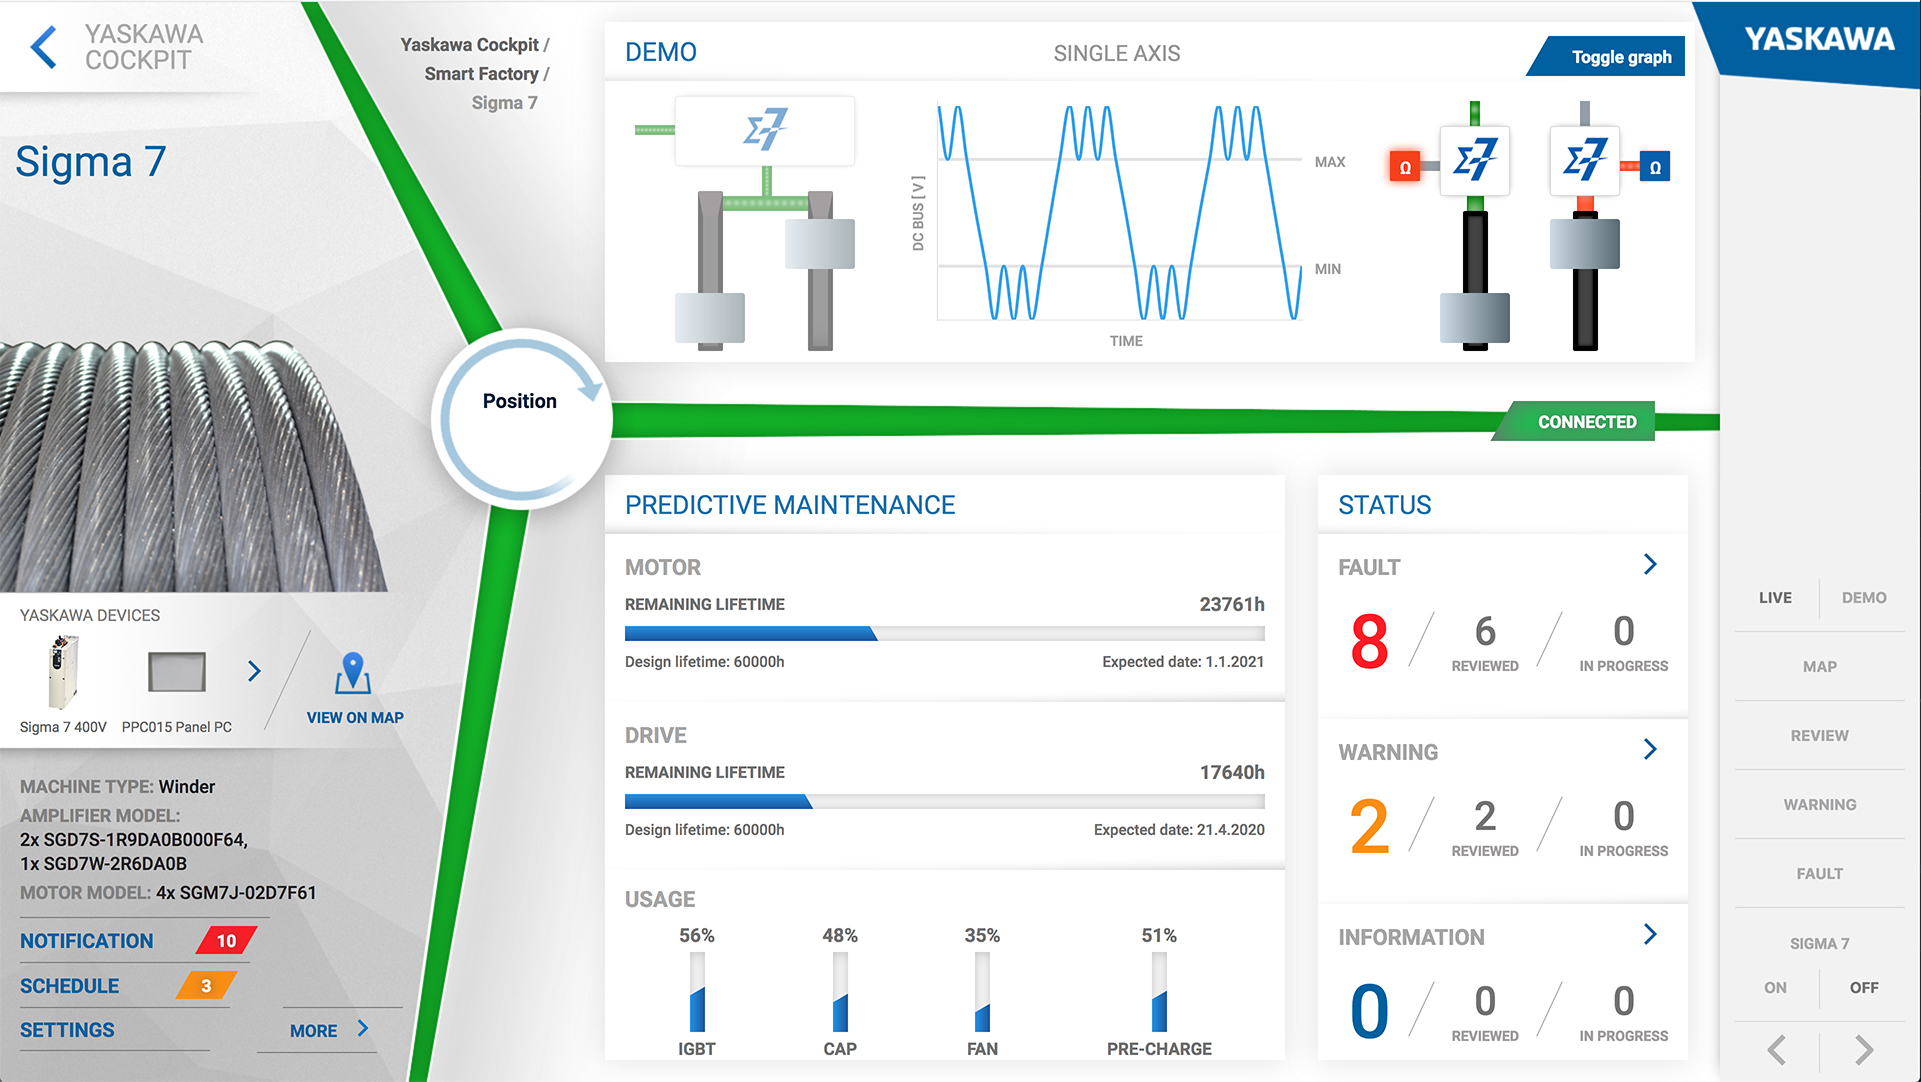Click the blue resistor Ω icon

pos(1655,167)
